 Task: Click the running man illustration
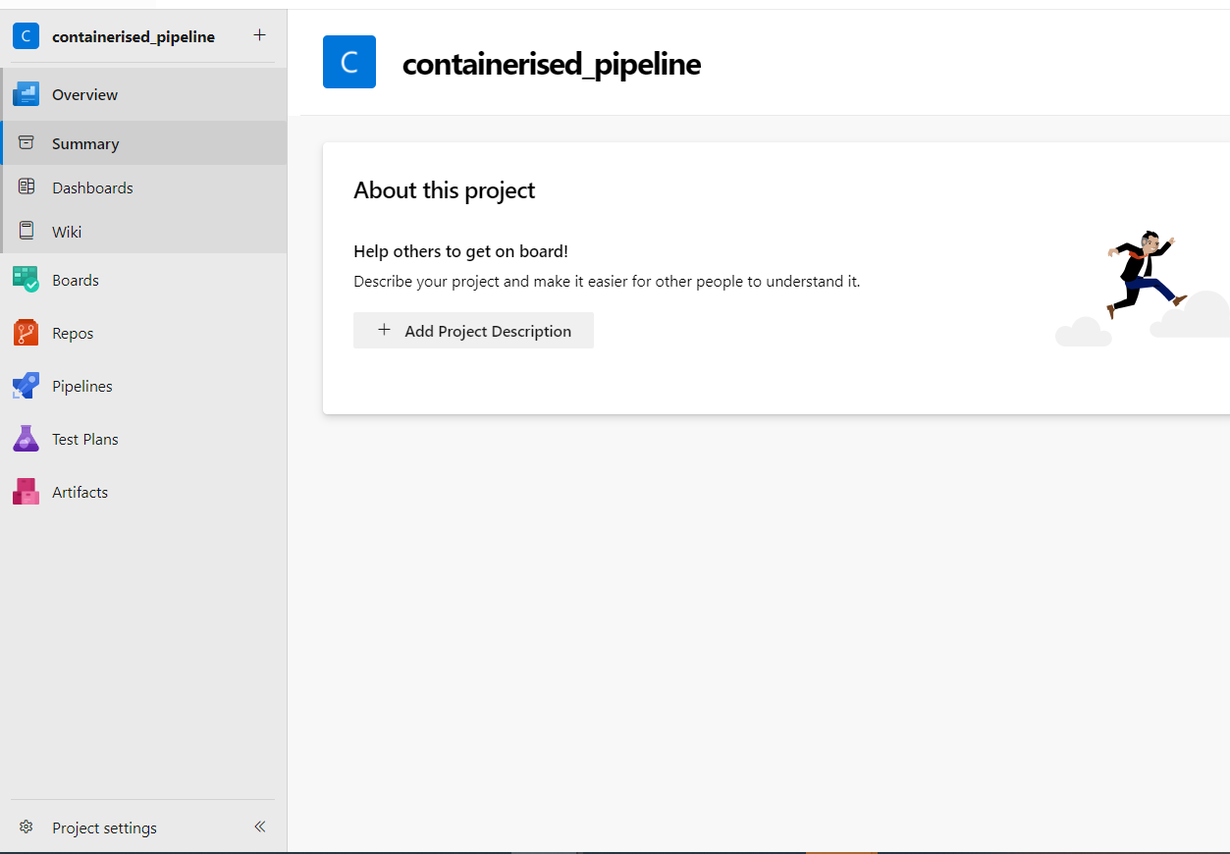coord(1144,273)
